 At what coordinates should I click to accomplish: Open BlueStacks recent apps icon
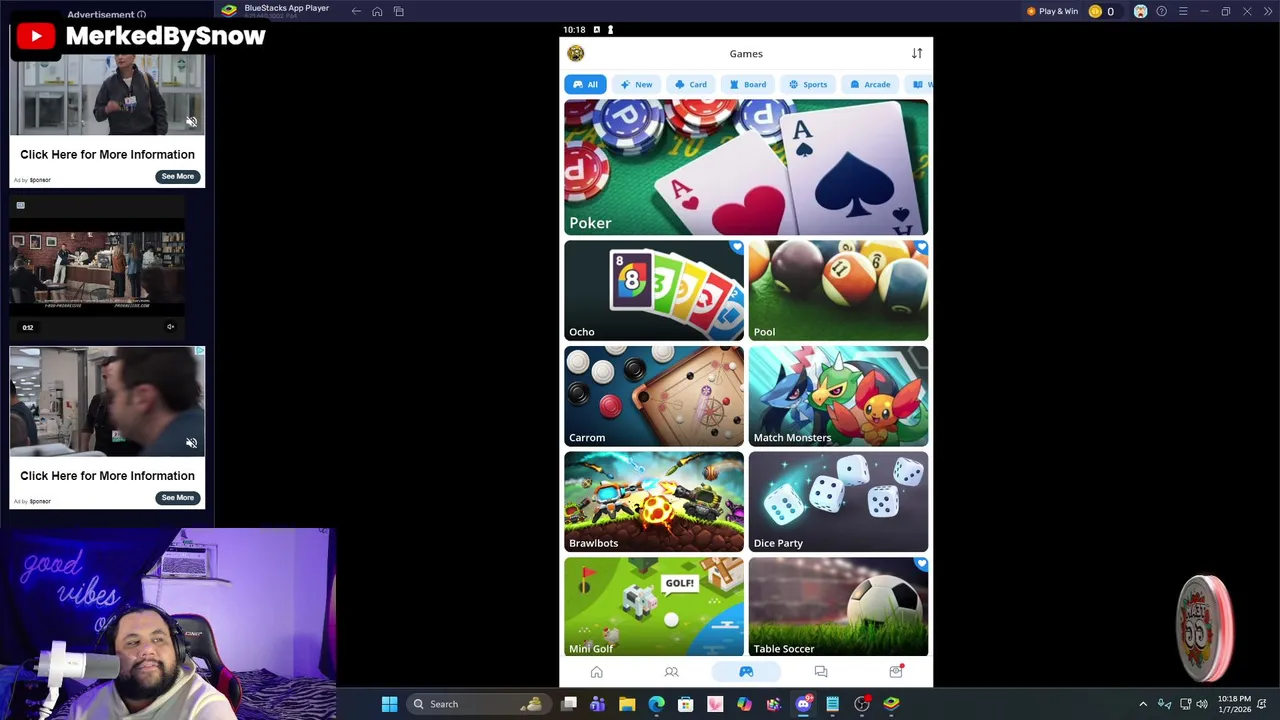399,11
